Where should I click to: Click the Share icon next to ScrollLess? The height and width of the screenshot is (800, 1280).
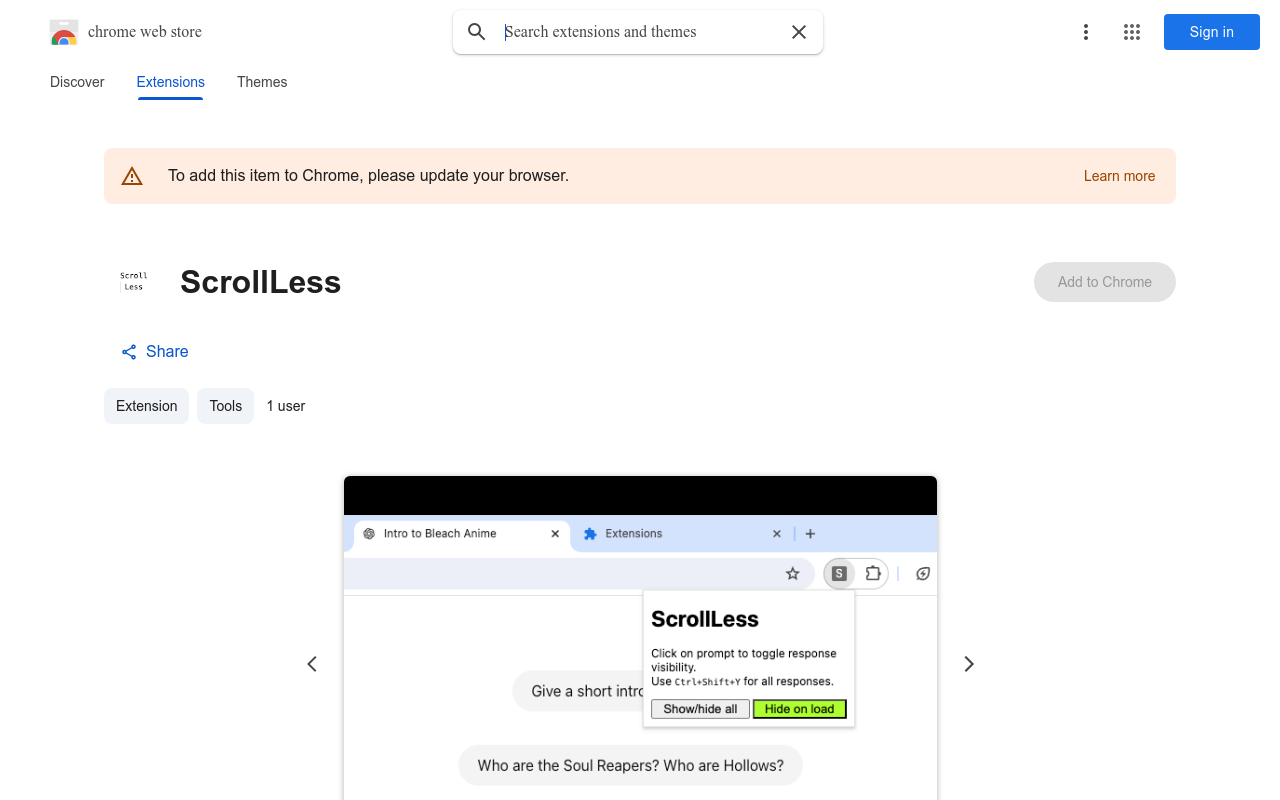[x=128, y=351]
